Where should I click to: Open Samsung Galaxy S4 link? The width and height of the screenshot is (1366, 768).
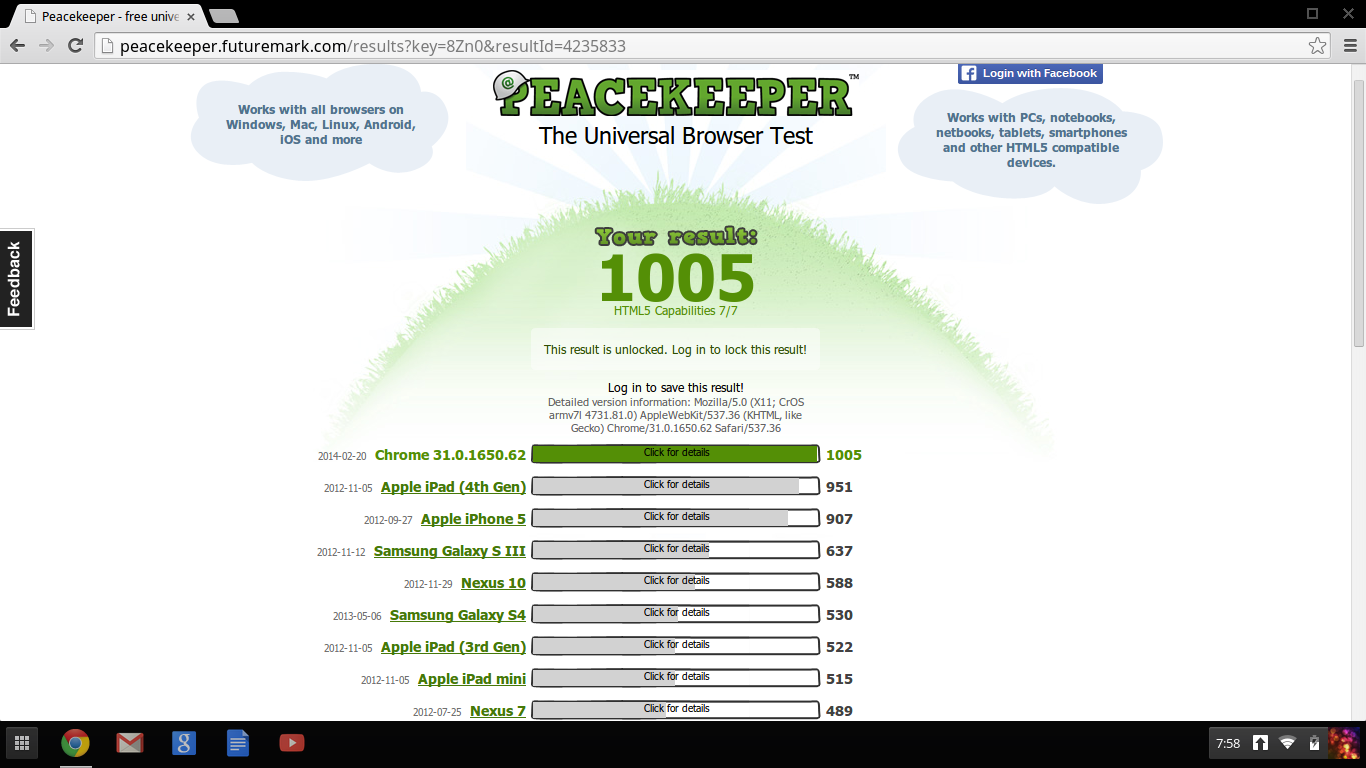[458, 615]
